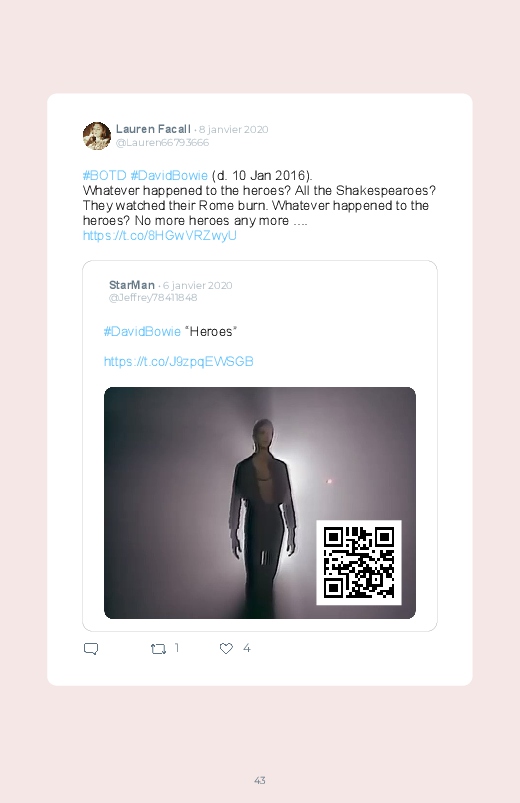This screenshot has height=803, width=520.
Task: Click the retweet arrows icon
Action: 158,649
